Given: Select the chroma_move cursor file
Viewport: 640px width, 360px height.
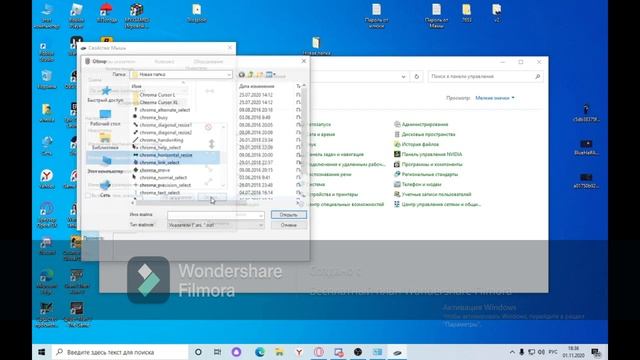Looking at the screenshot, I should click(x=155, y=170).
